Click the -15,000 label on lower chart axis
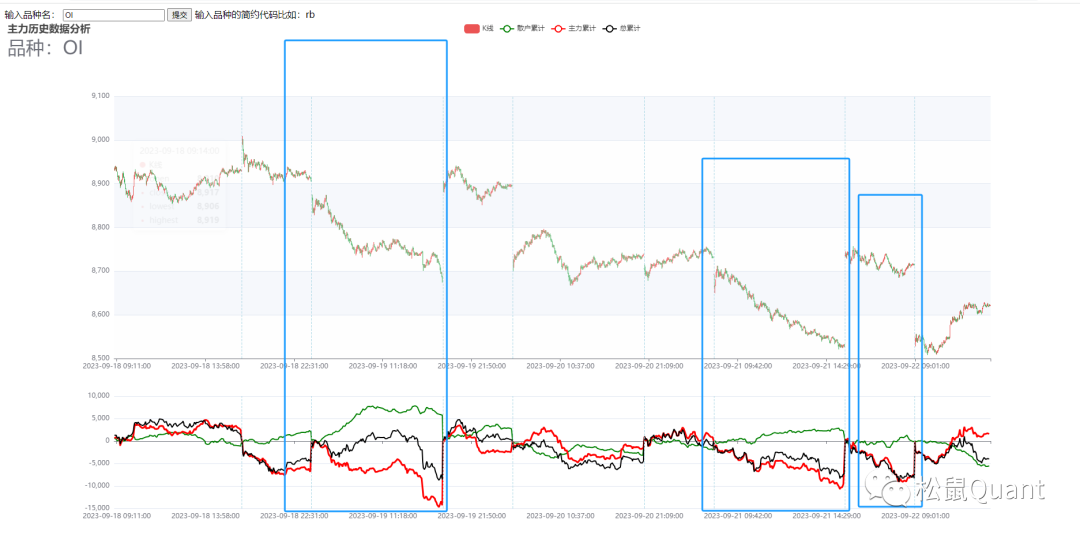The height and width of the screenshot is (539, 1080). pyautogui.click(x=96, y=508)
